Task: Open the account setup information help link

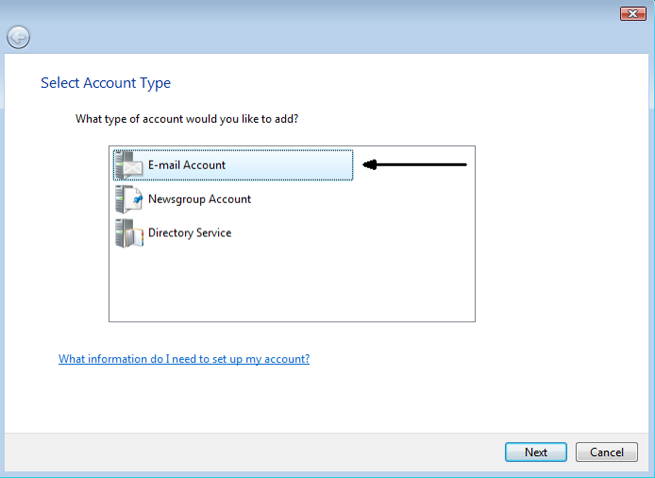Action: pos(184,359)
